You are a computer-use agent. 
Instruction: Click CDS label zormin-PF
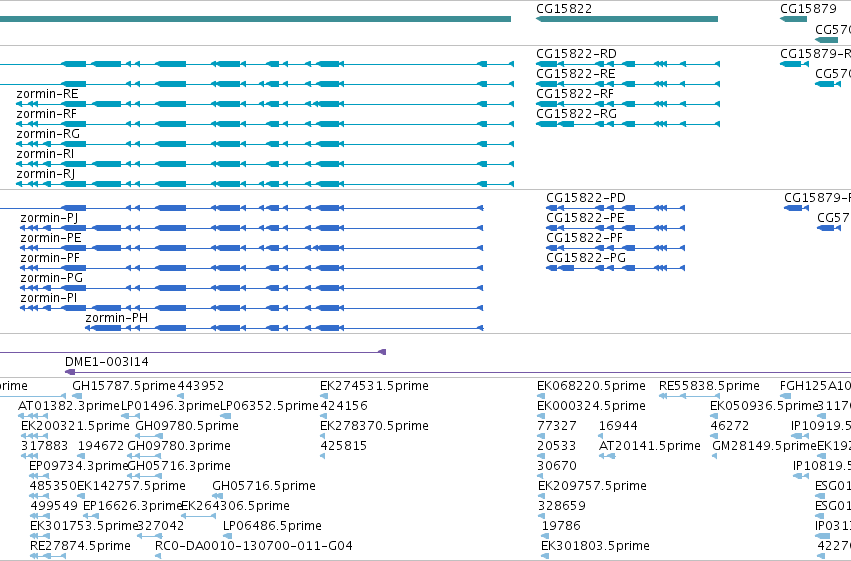click(x=50, y=258)
